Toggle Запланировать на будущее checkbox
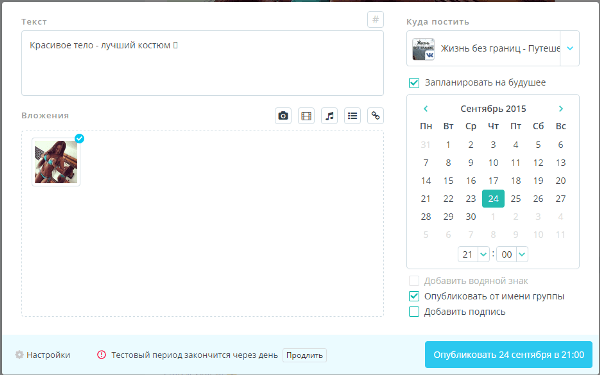Viewport: 600px width, 375px height. (x=414, y=83)
